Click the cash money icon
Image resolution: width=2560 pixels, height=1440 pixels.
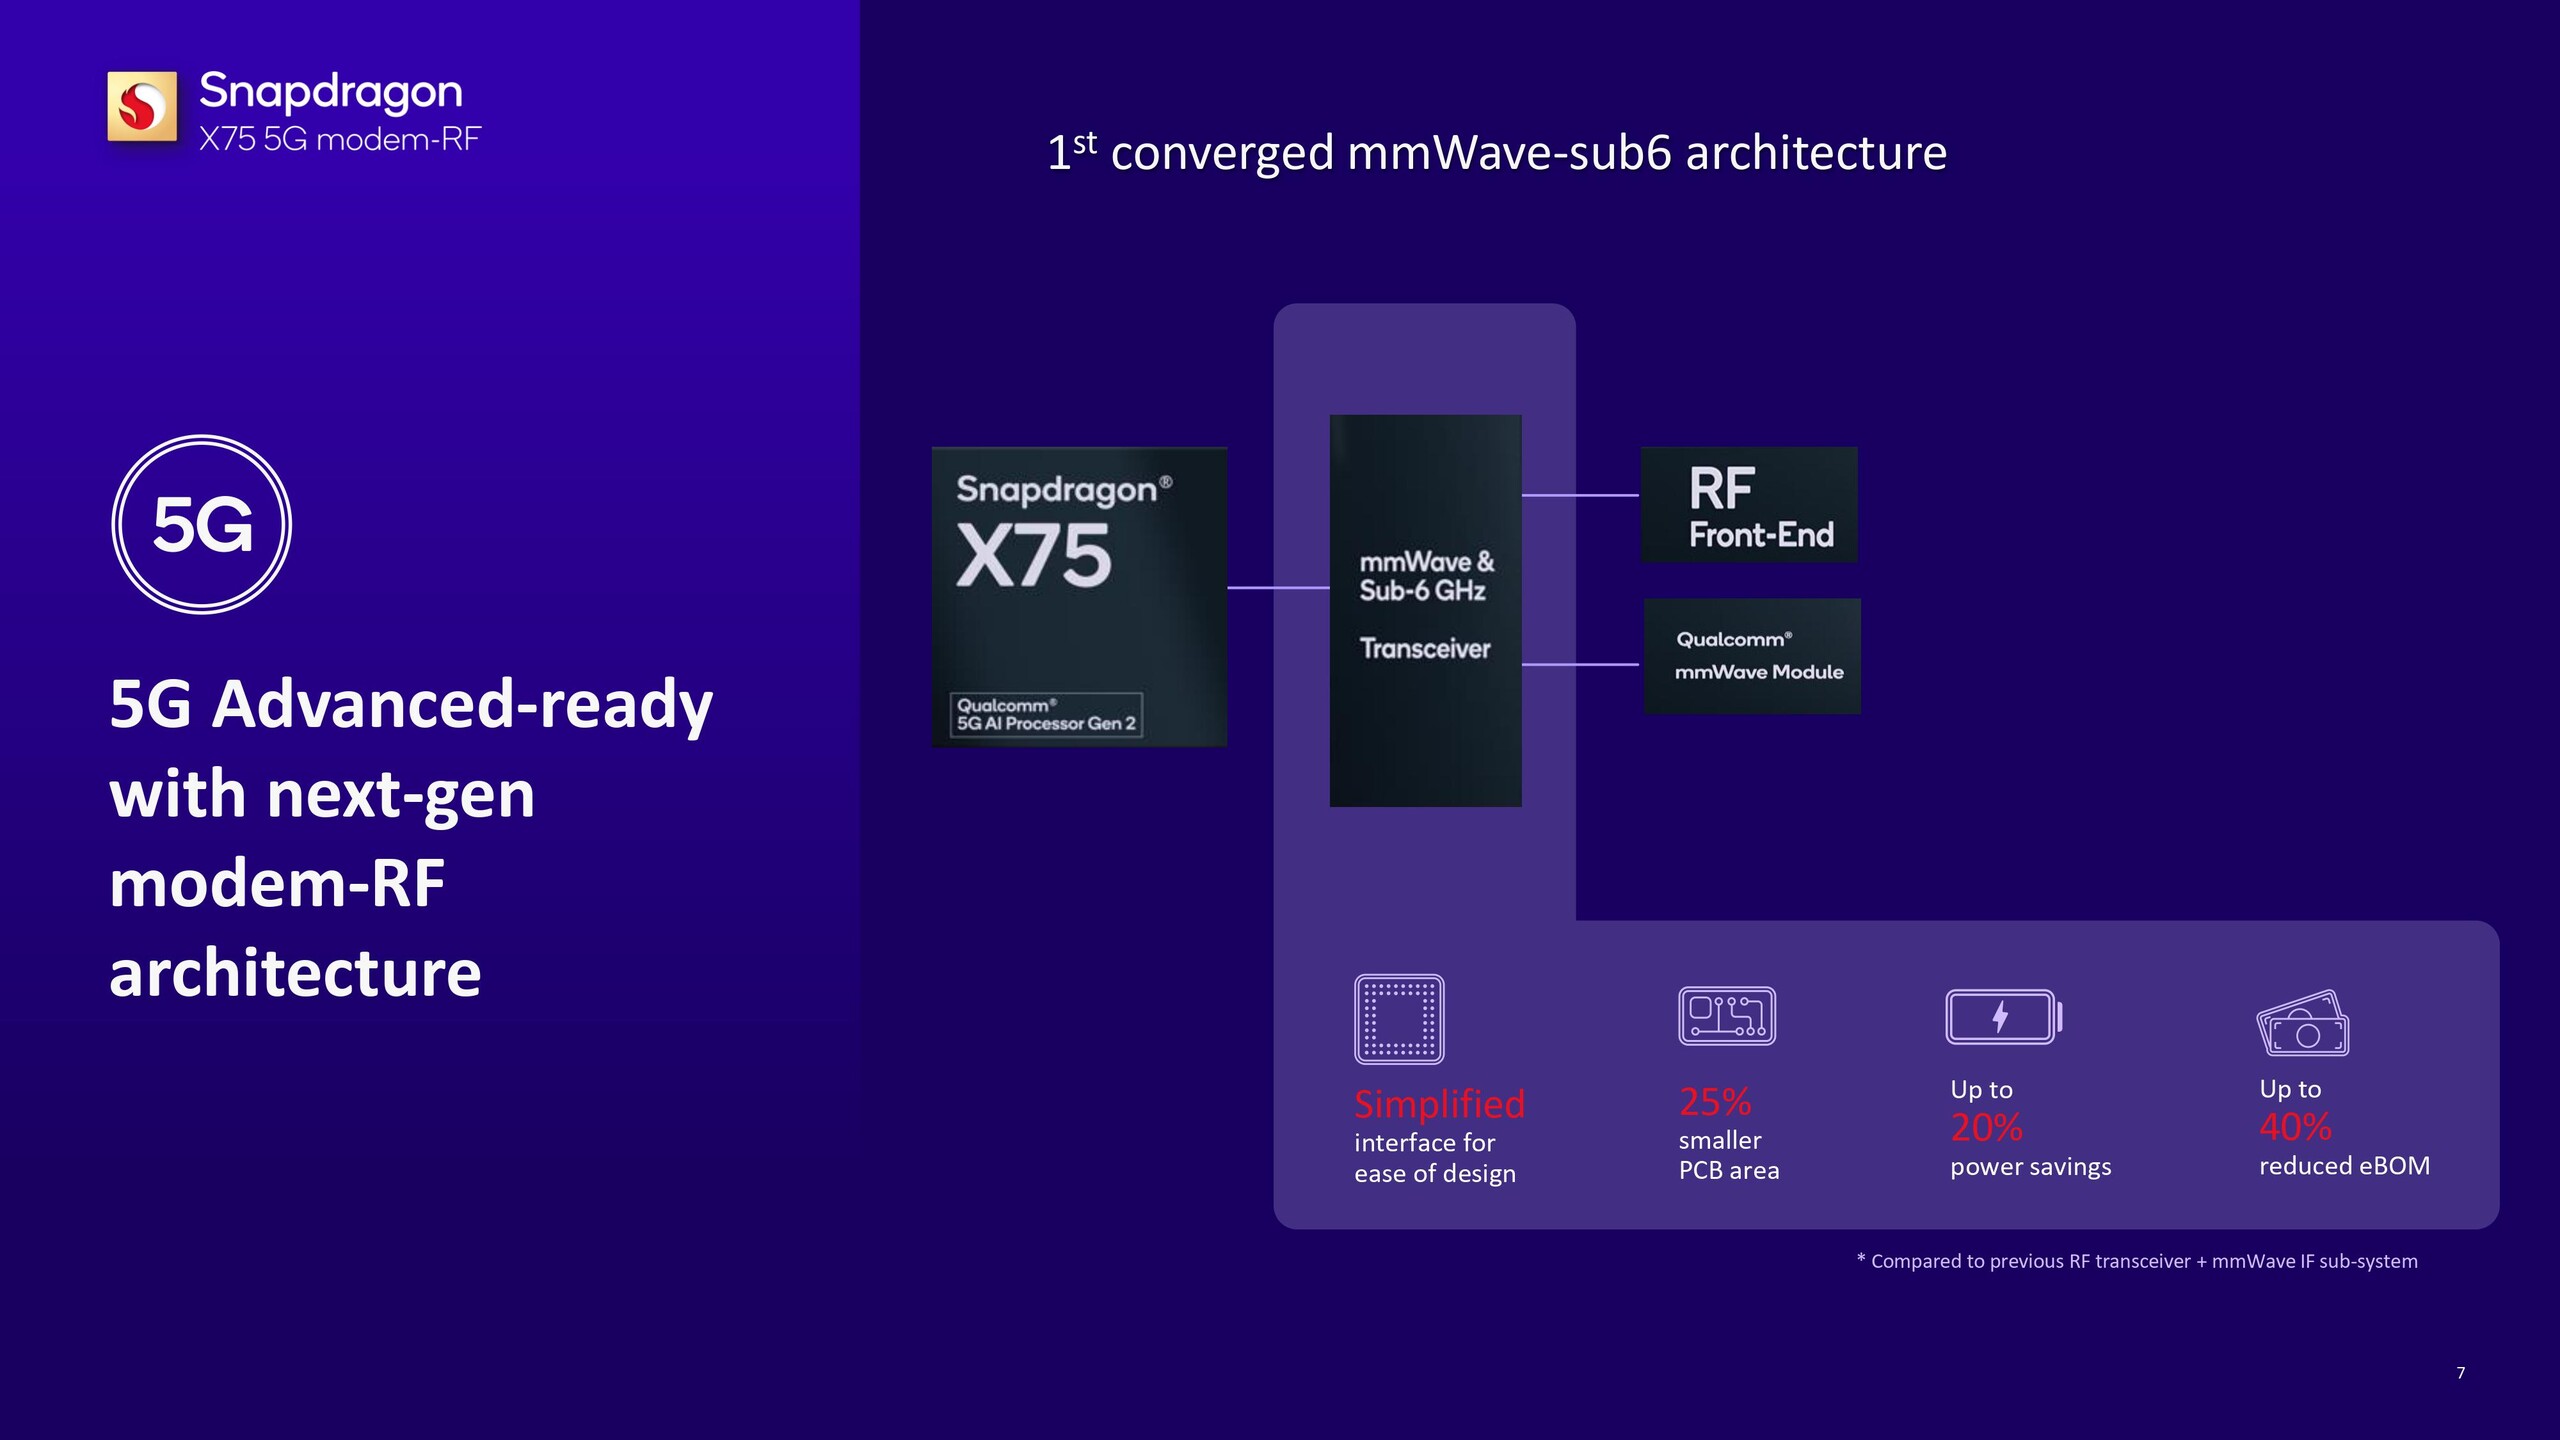point(2303,1023)
